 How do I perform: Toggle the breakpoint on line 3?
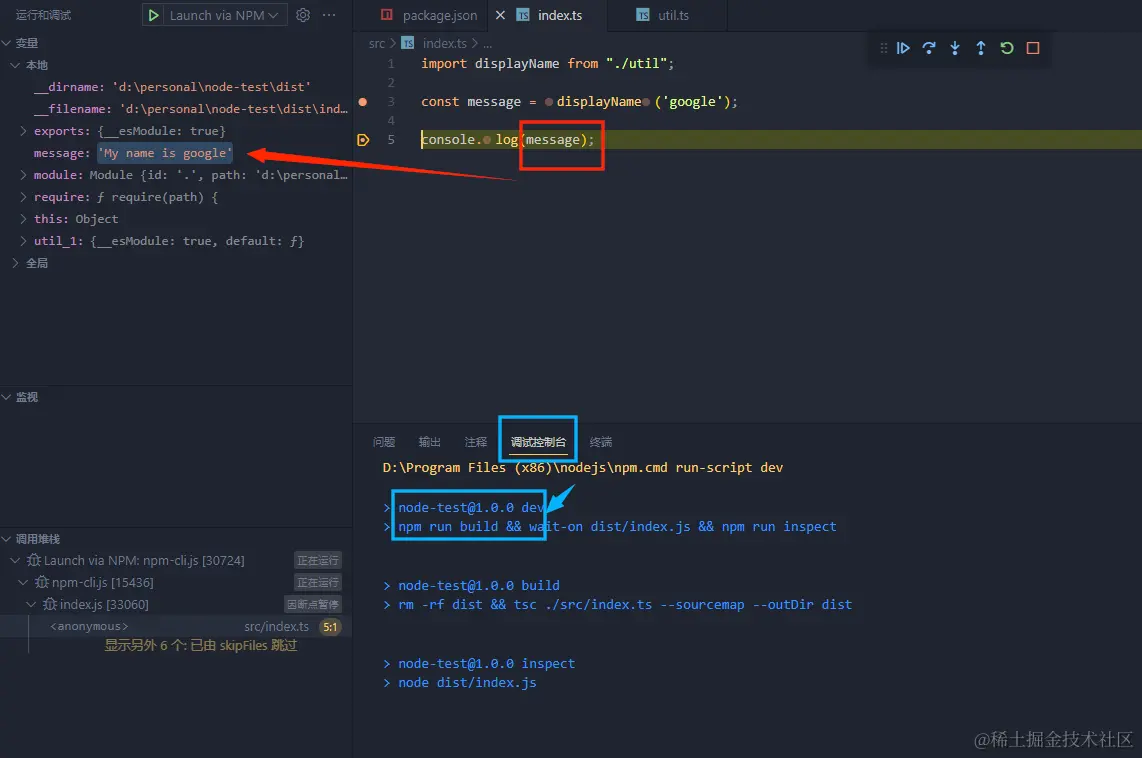(x=363, y=102)
